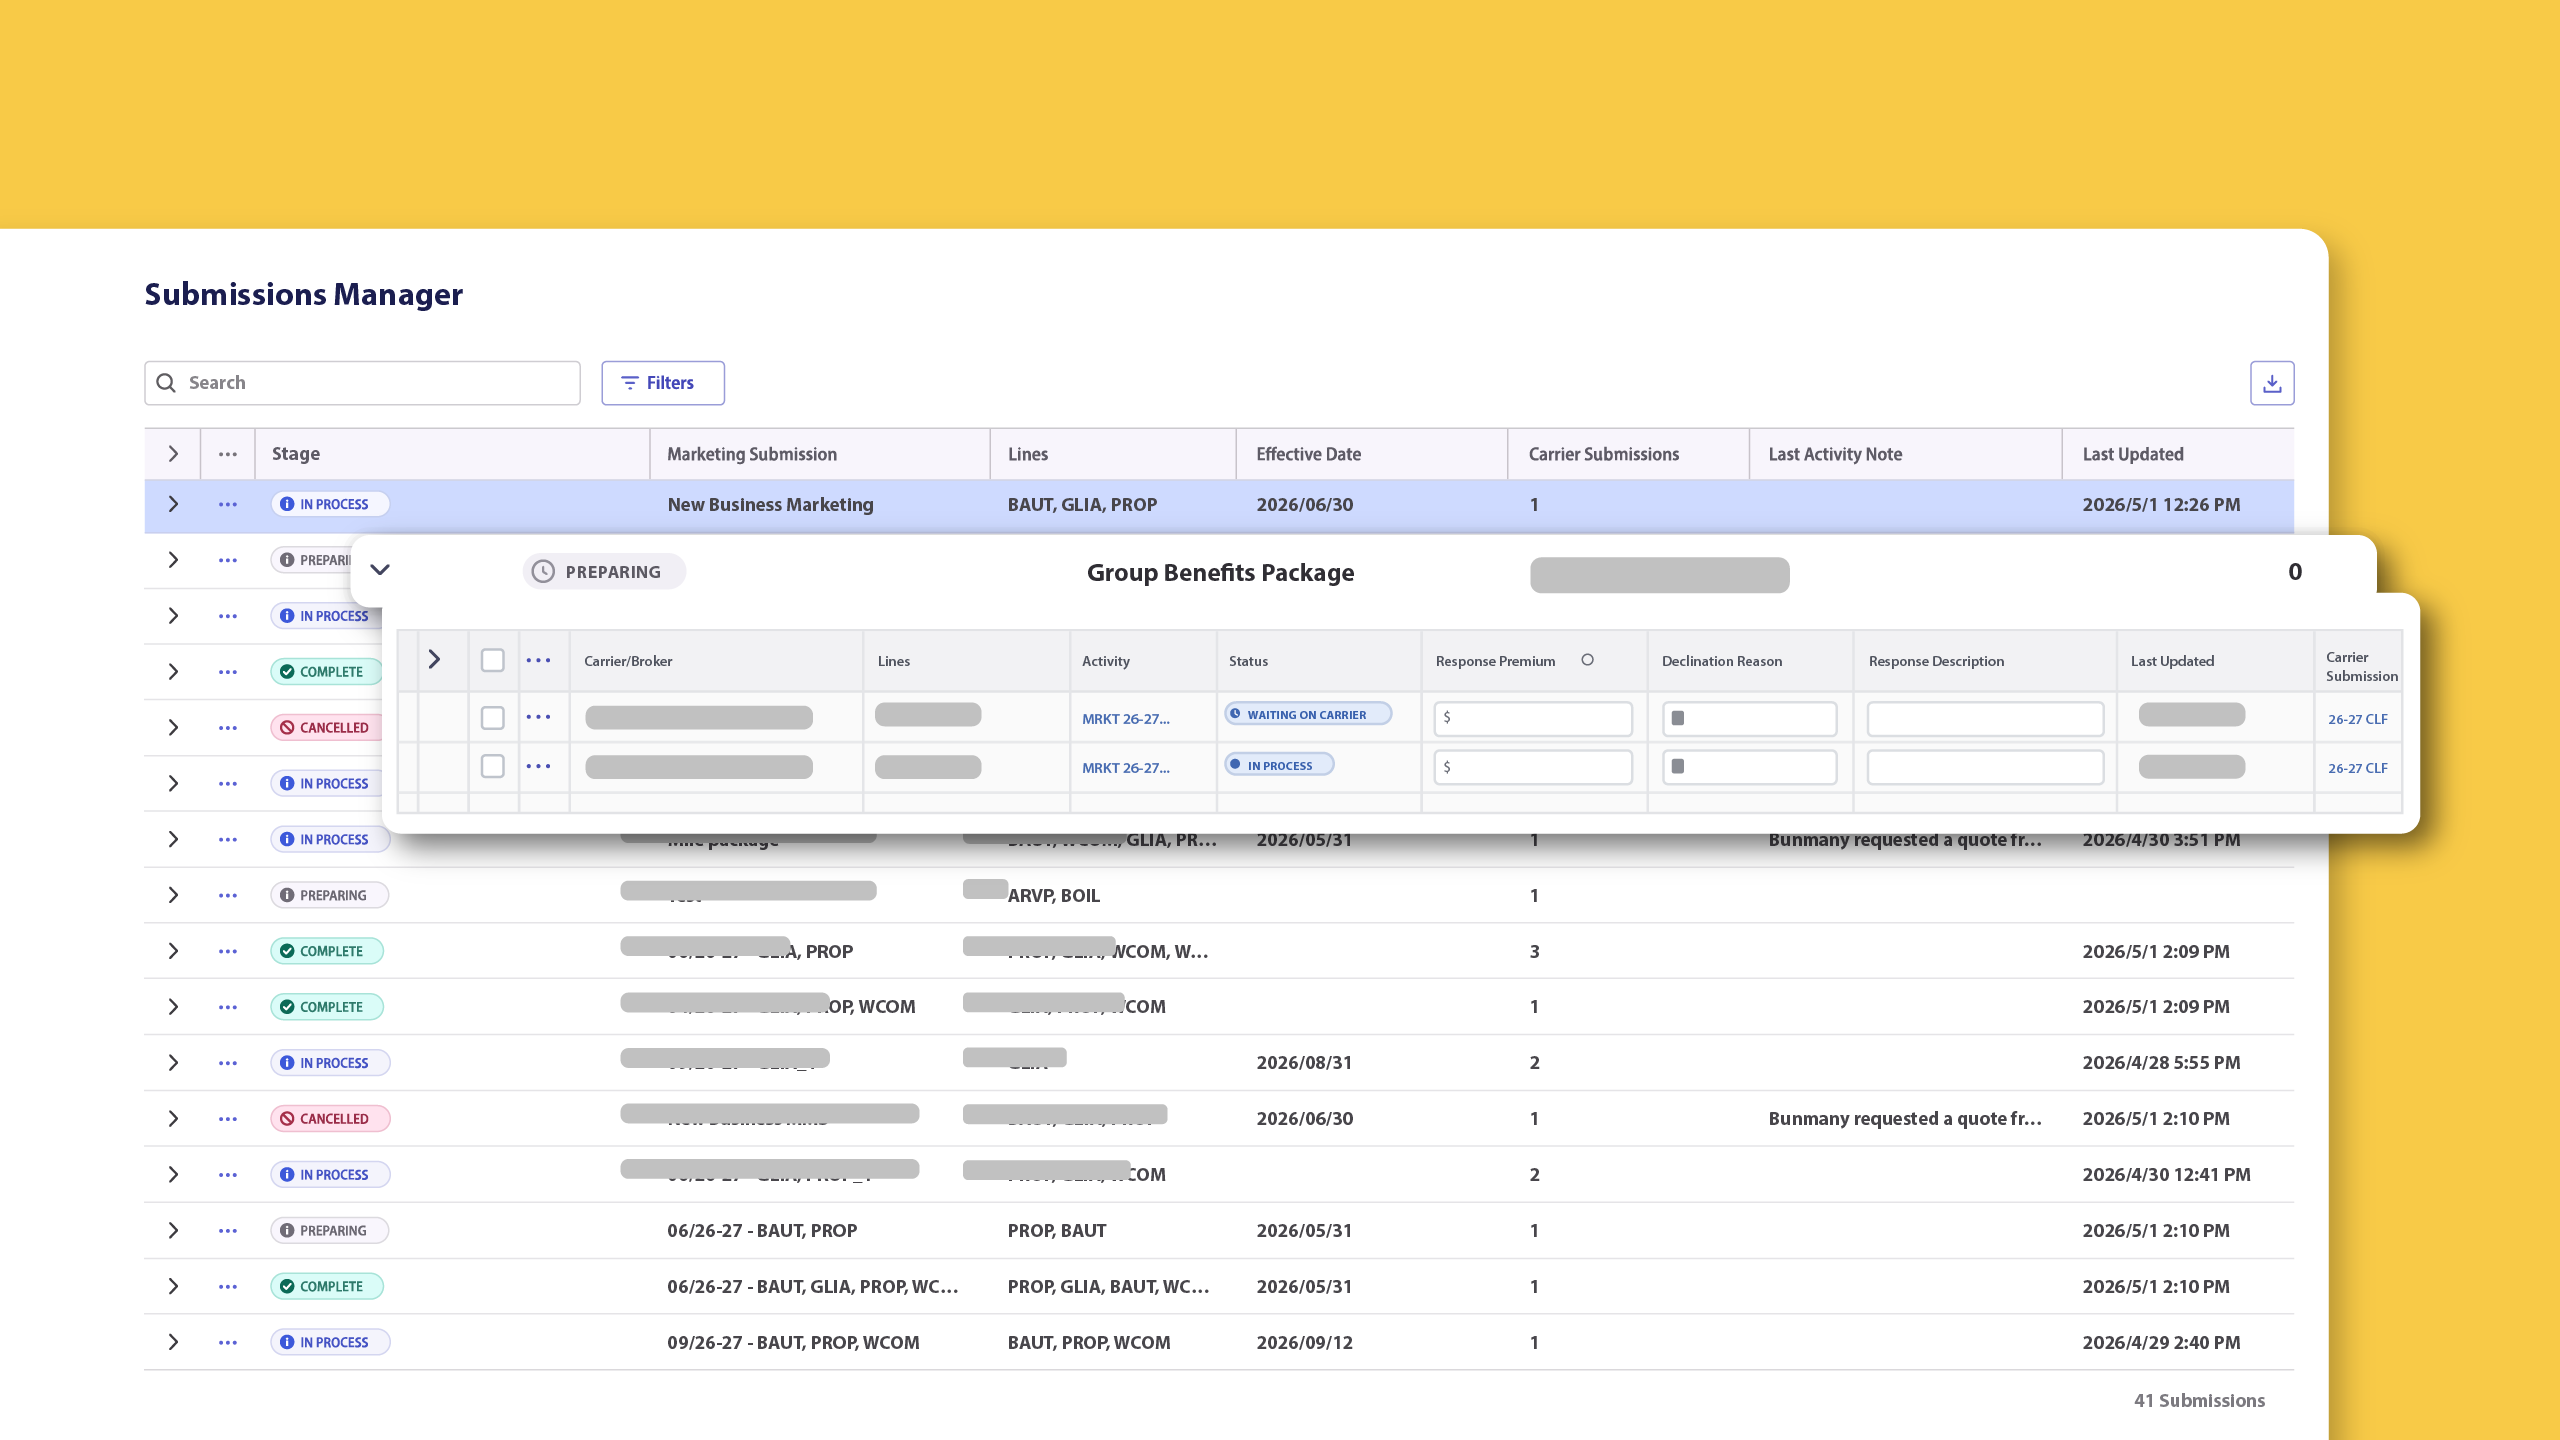The image size is (2560, 1440).
Task: Click the IN PROCESS status in carrier table
Action: tap(1279, 765)
